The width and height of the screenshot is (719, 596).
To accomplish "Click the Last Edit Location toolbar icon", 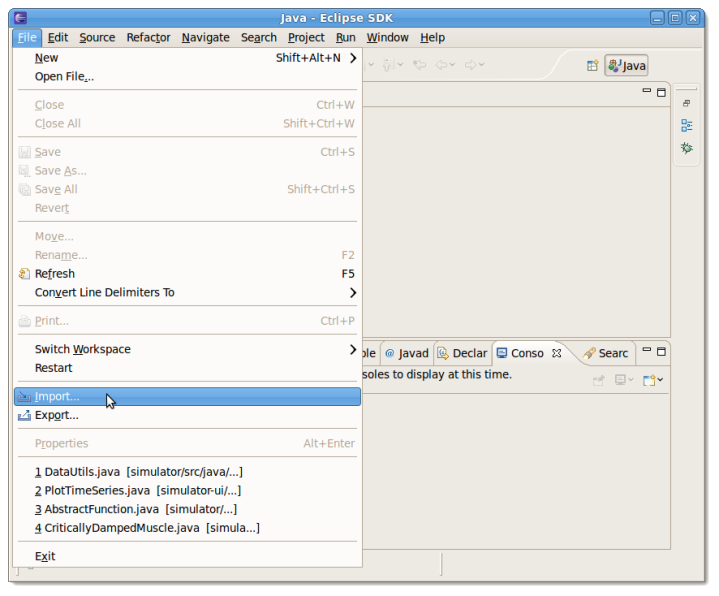I will [x=420, y=65].
